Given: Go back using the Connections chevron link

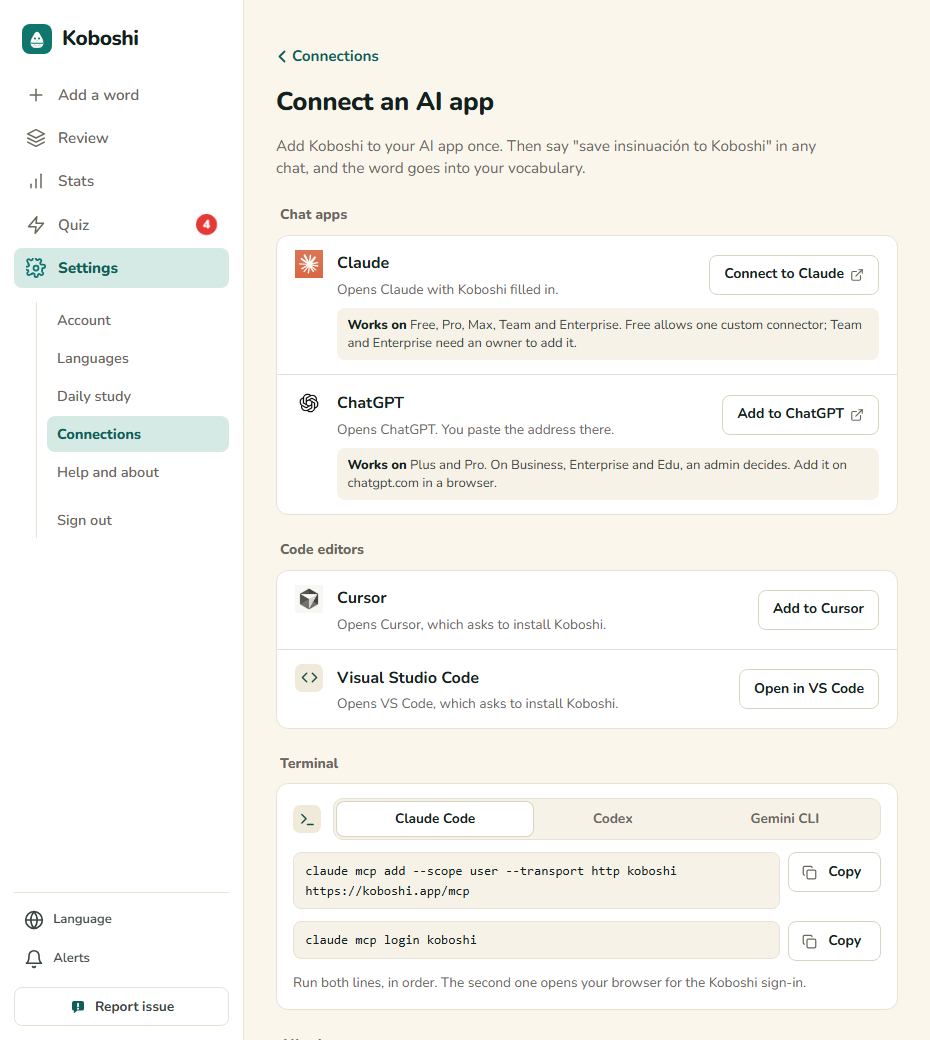Looking at the screenshot, I should click(x=328, y=56).
